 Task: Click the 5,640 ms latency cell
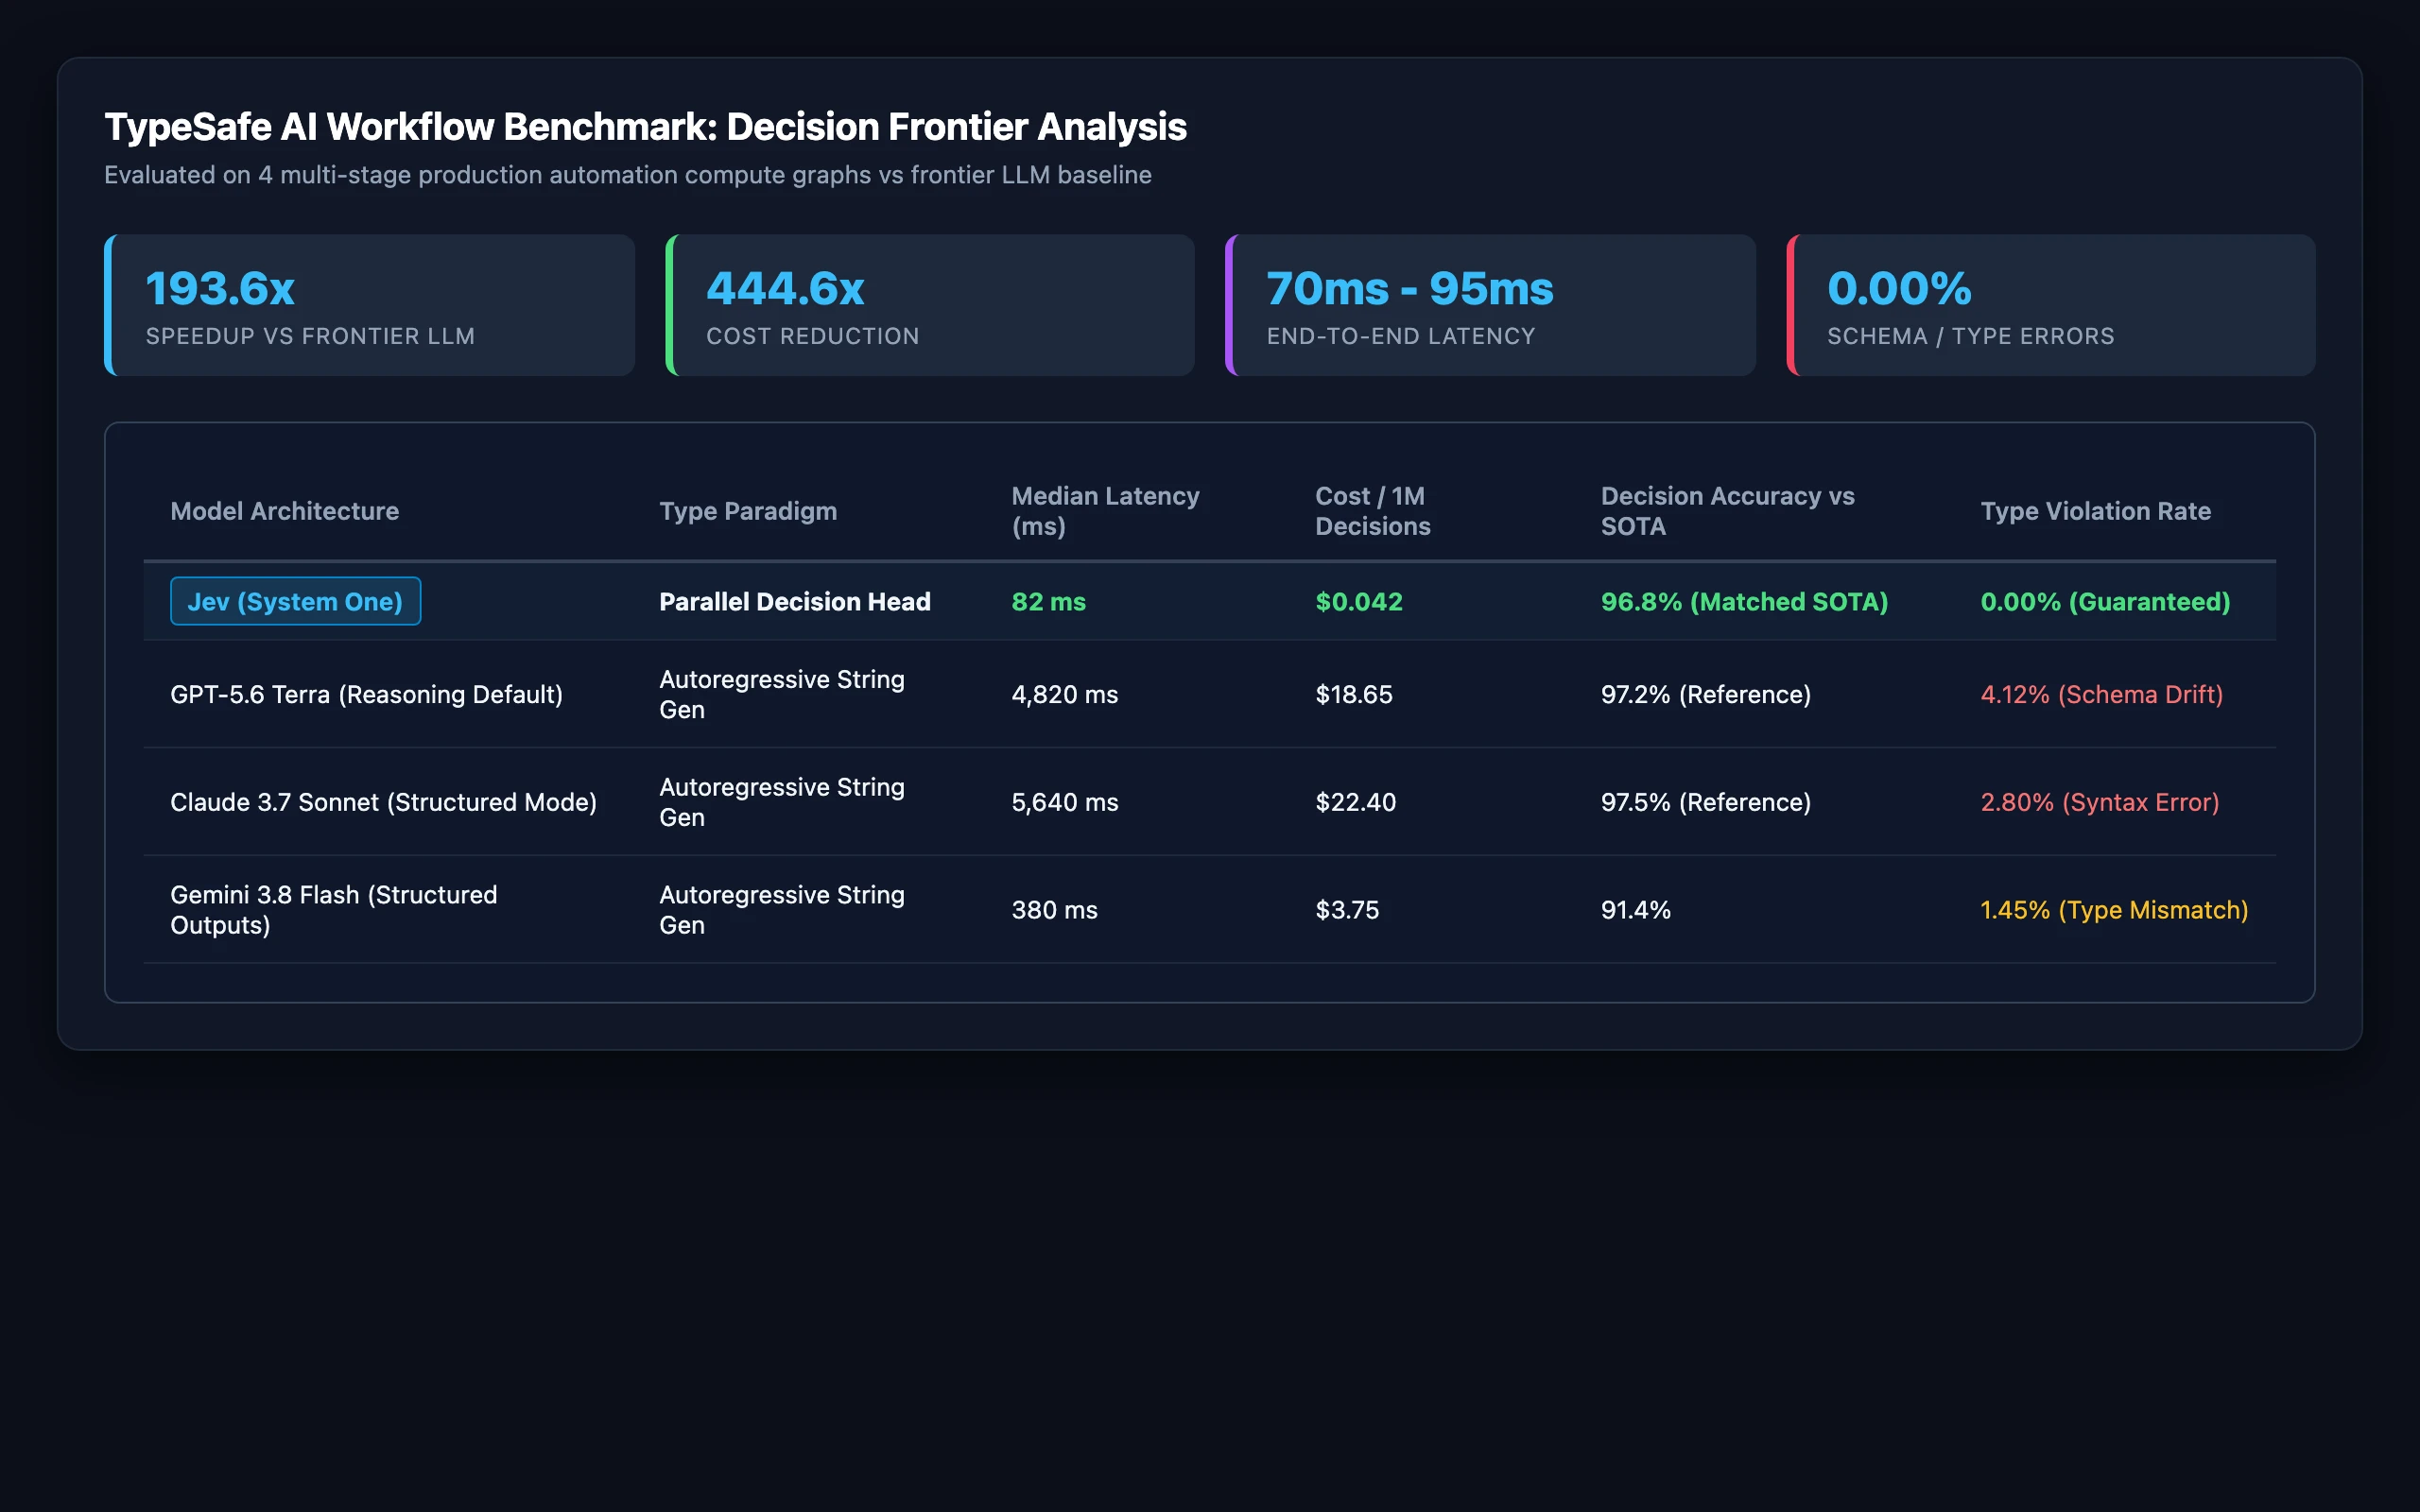point(1064,802)
